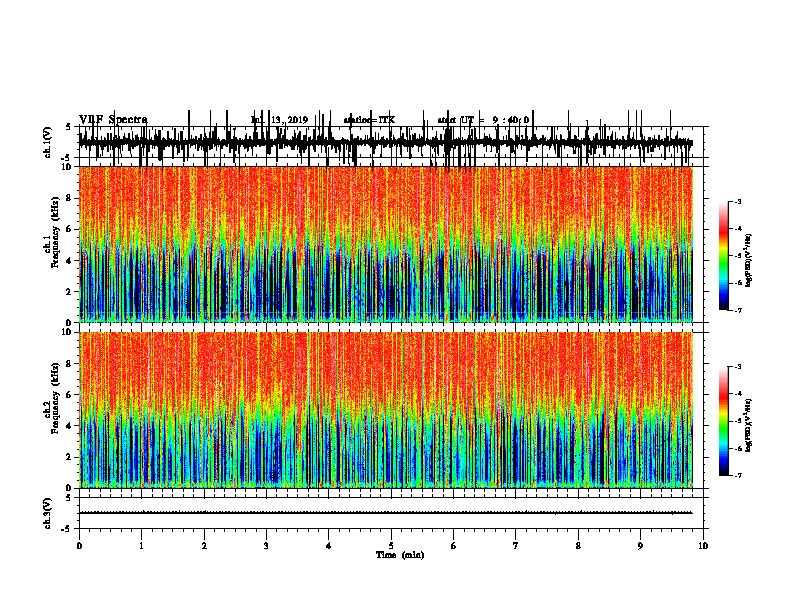
Task: Click the "Time (min)" axis label
Action: pos(400,555)
